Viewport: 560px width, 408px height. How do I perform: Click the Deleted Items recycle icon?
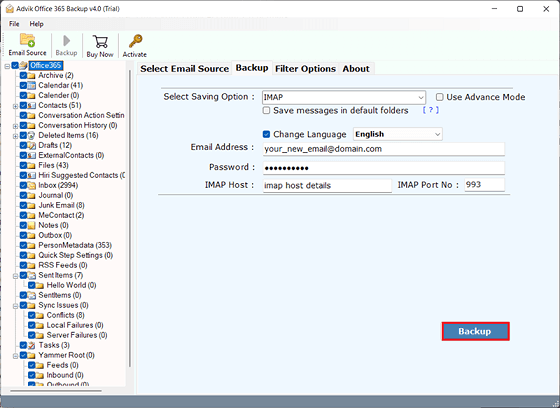point(31,135)
